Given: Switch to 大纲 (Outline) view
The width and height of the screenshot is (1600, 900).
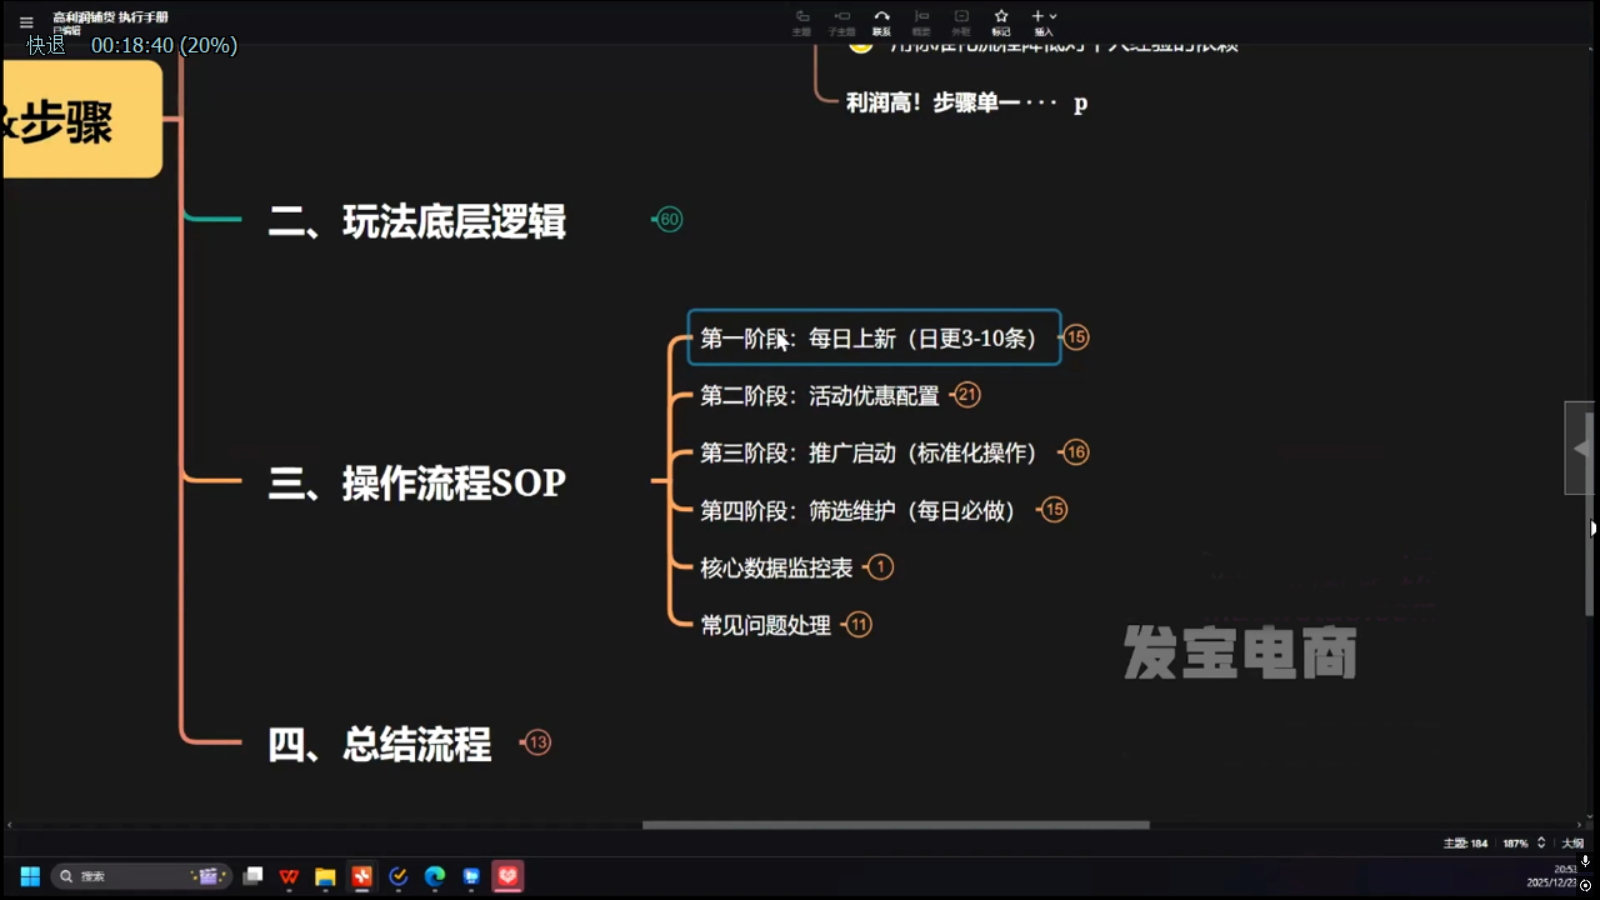Looking at the screenshot, I should (1573, 843).
